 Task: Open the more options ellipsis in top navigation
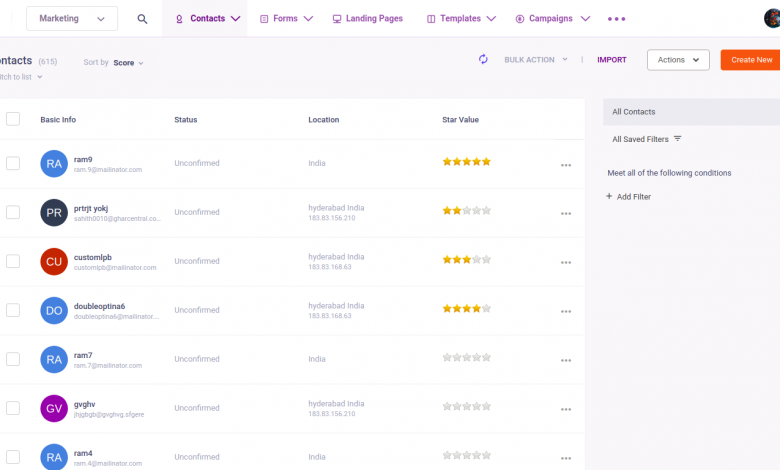tap(617, 19)
